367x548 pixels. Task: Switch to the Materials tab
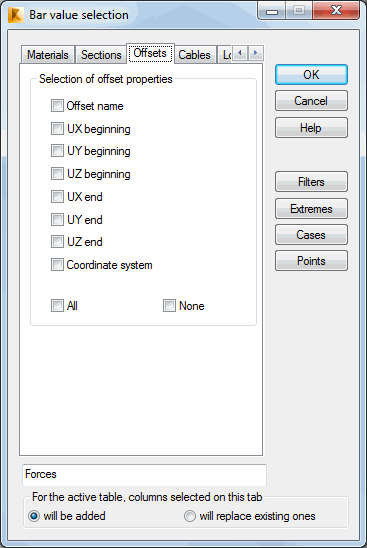pyautogui.click(x=48, y=55)
